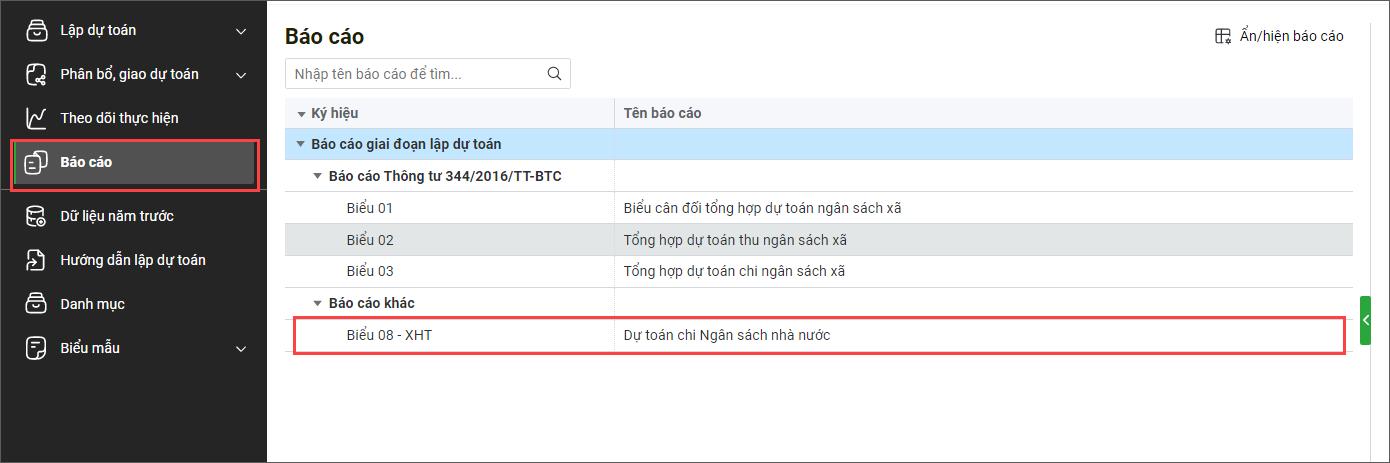Expand the Biểu mẫu menu chevron
The width and height of the screenshot is (1390, 463).
click(241, 348)
